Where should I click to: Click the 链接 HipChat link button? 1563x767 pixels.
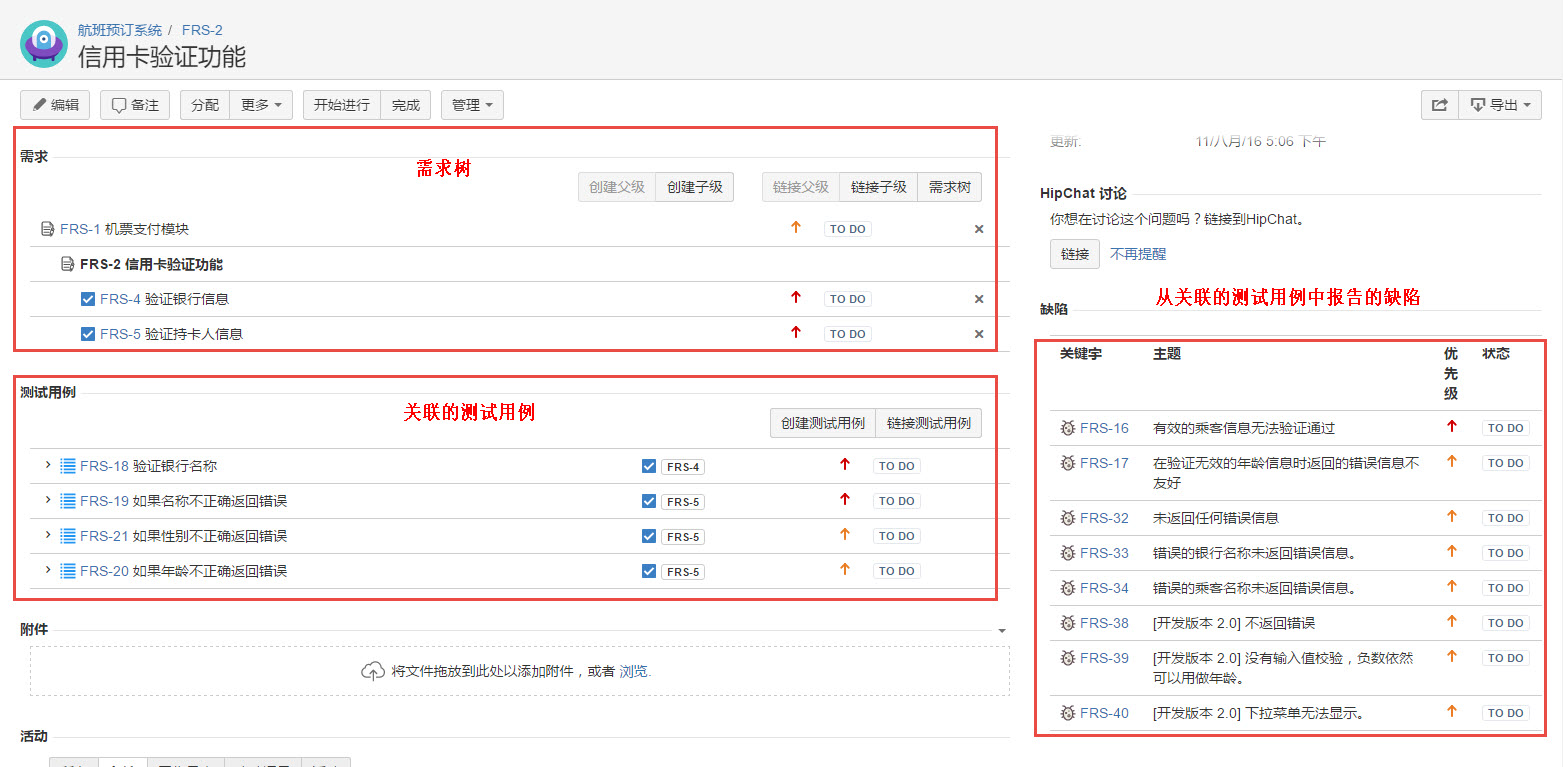tap(1075, 254)
